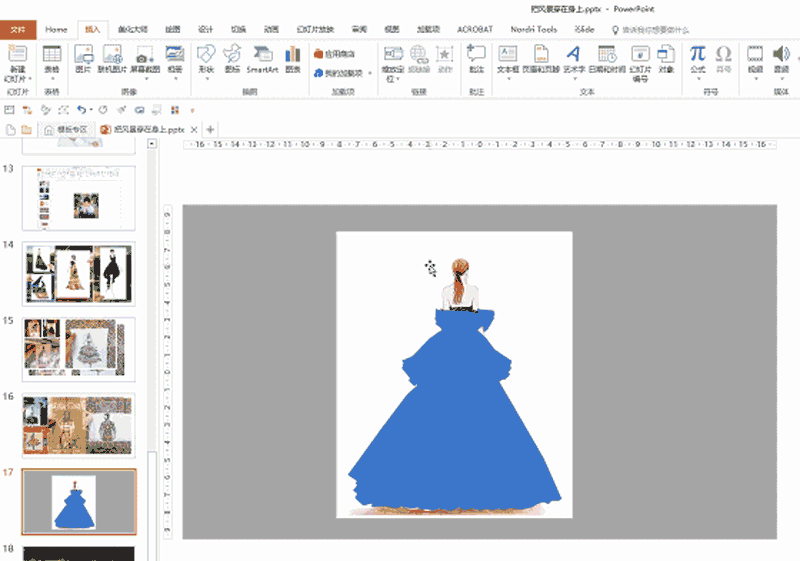The width and height of the screenshot is (800, 561).
Task: Open the Customize Quick Access Toolbar arrow
Action: 192,110
